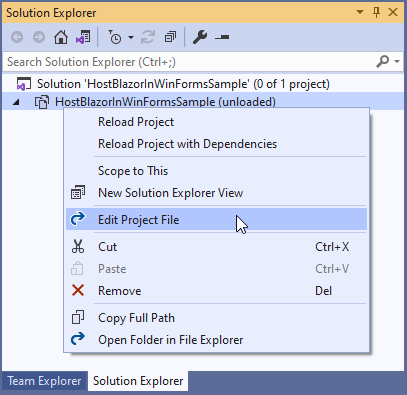Click the Edit Project File arrow icon
This screenshot has height=395, width=407.
78,219
